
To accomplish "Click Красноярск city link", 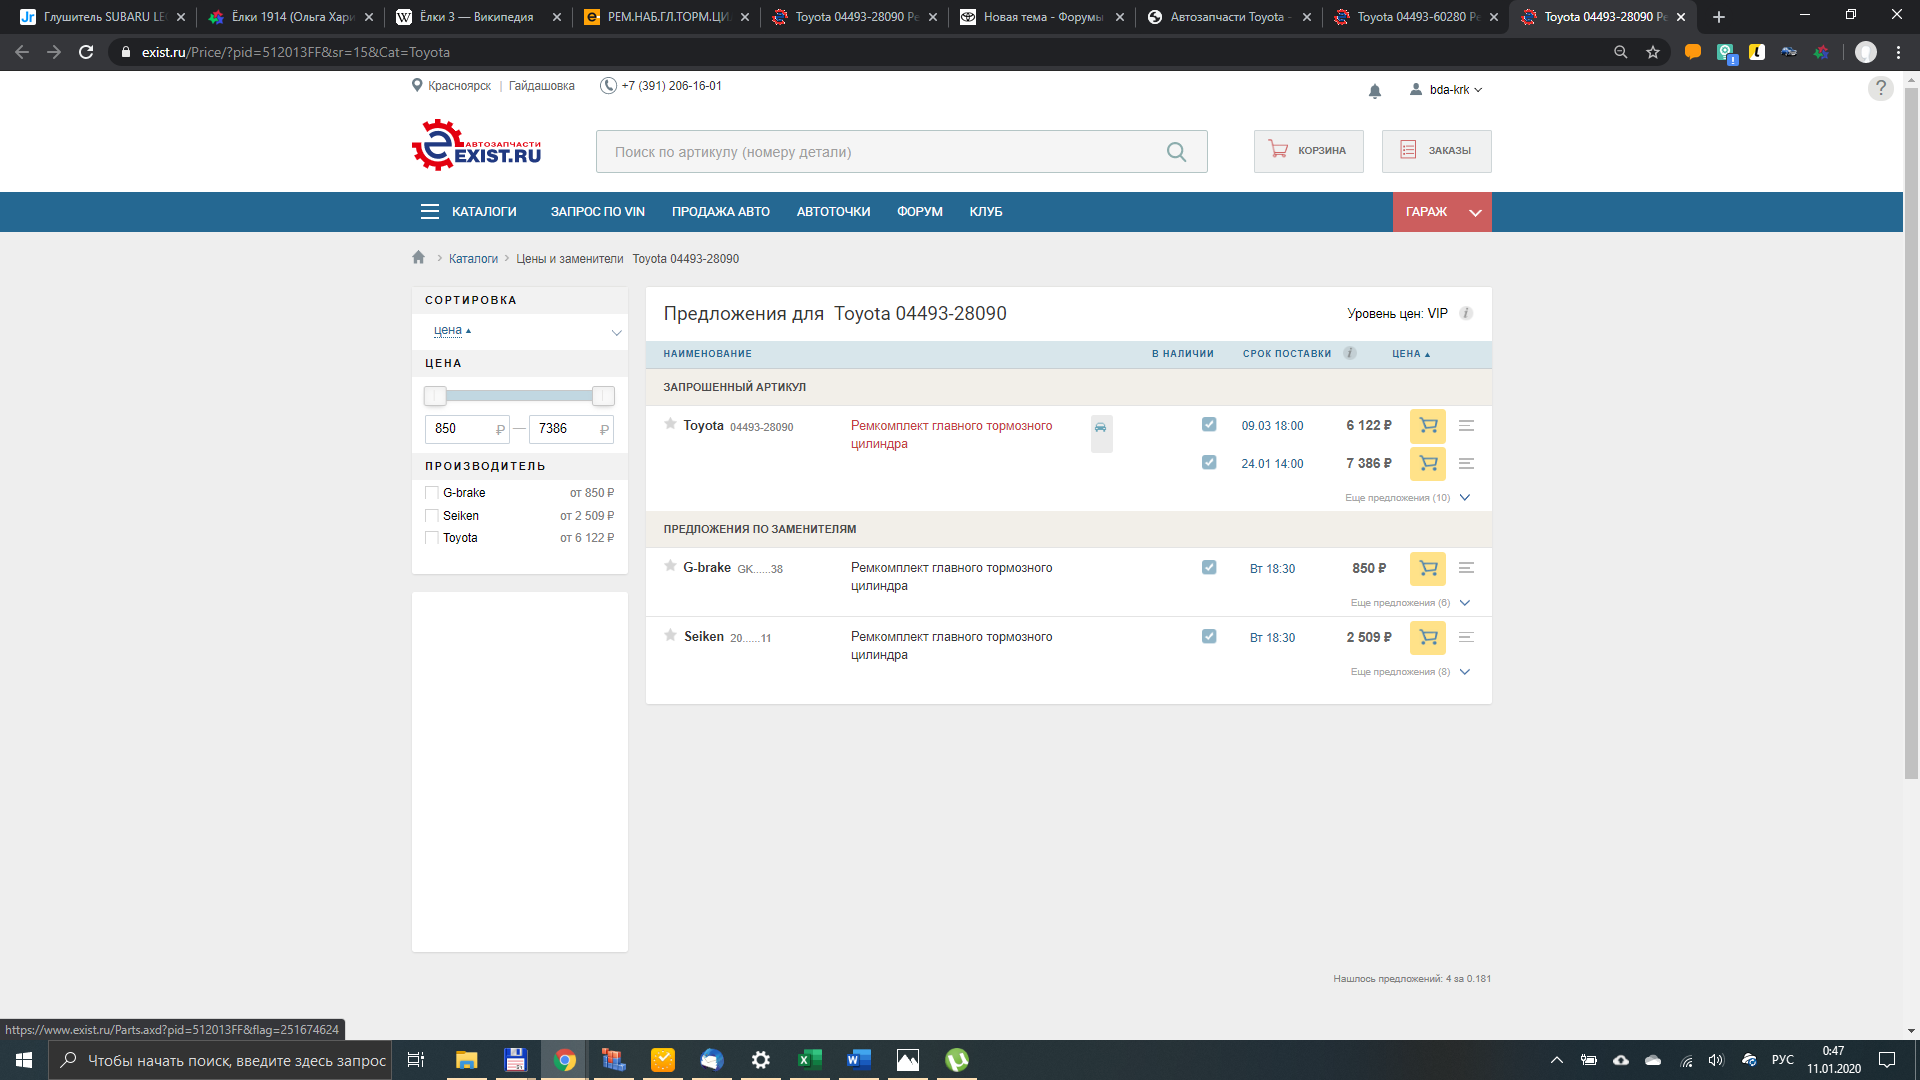I will click(x=459, y=86).
